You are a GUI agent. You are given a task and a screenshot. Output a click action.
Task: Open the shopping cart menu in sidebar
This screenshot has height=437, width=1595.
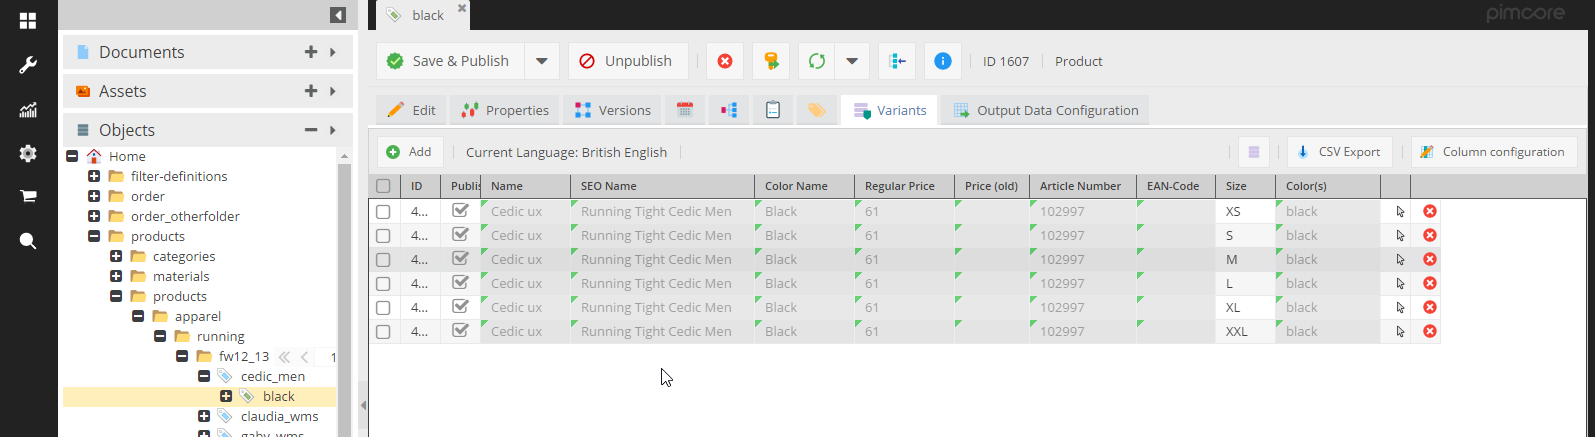(x=28, y=197)
